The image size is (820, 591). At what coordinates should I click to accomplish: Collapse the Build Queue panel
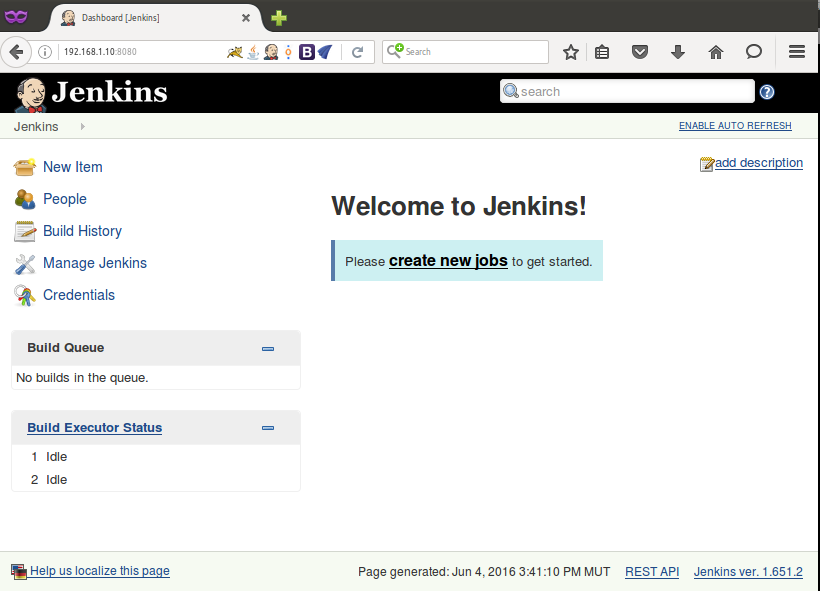tap(267, 348)
